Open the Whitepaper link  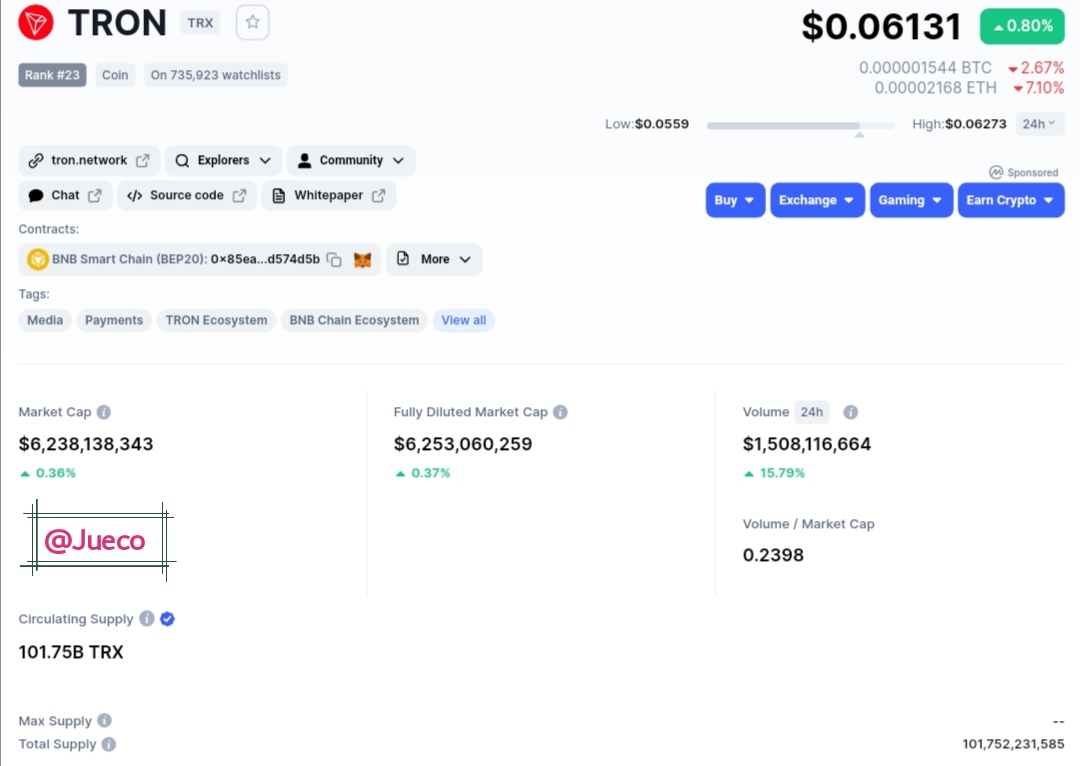[329, 196]
